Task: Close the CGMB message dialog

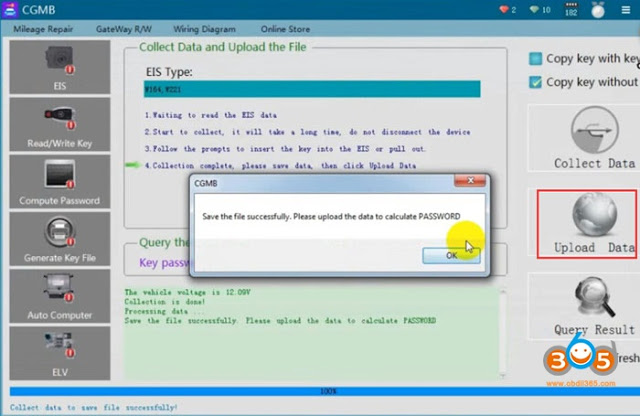Action: [x=470, y=180]
